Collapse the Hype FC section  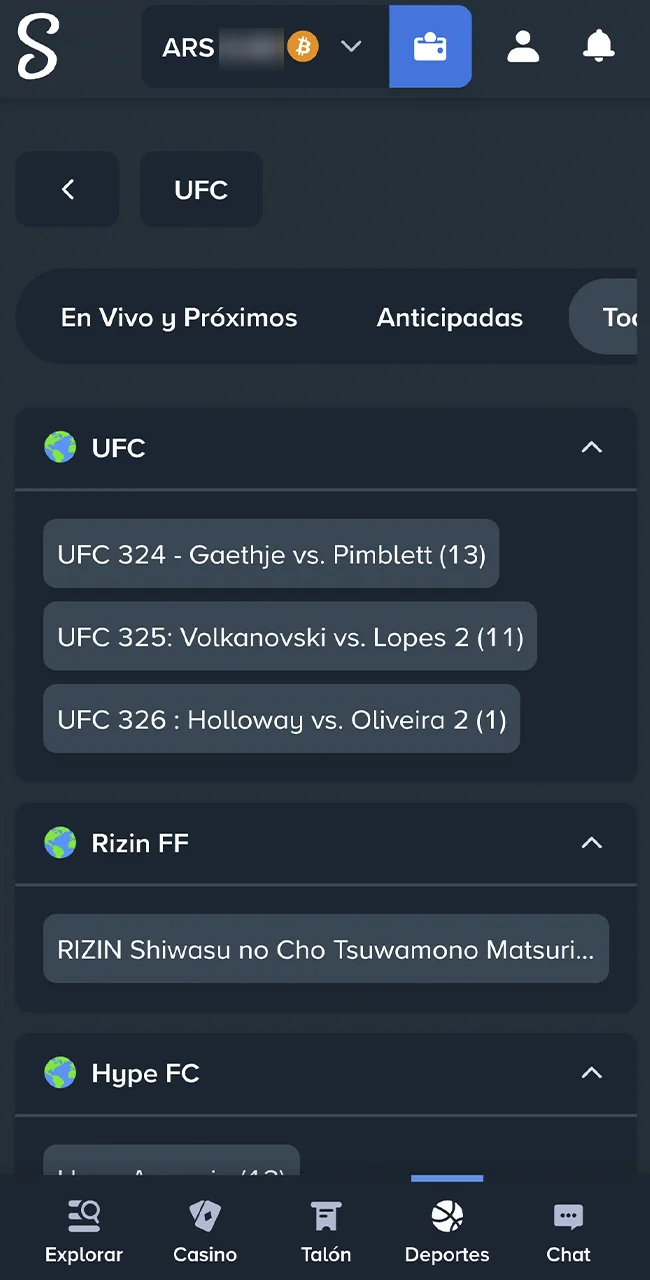(591, 1073)
